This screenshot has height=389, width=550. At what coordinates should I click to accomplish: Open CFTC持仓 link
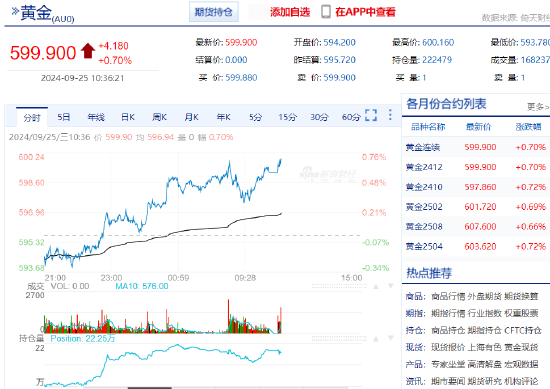tap(523, 330)
